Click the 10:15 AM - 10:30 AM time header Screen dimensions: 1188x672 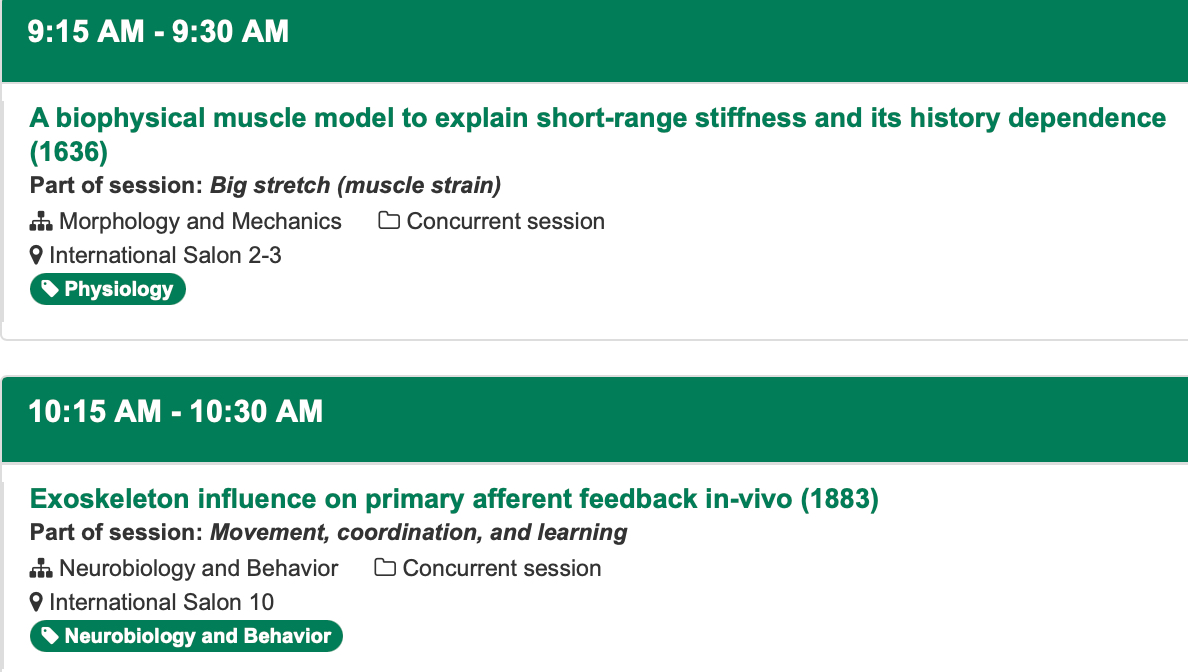176,411
